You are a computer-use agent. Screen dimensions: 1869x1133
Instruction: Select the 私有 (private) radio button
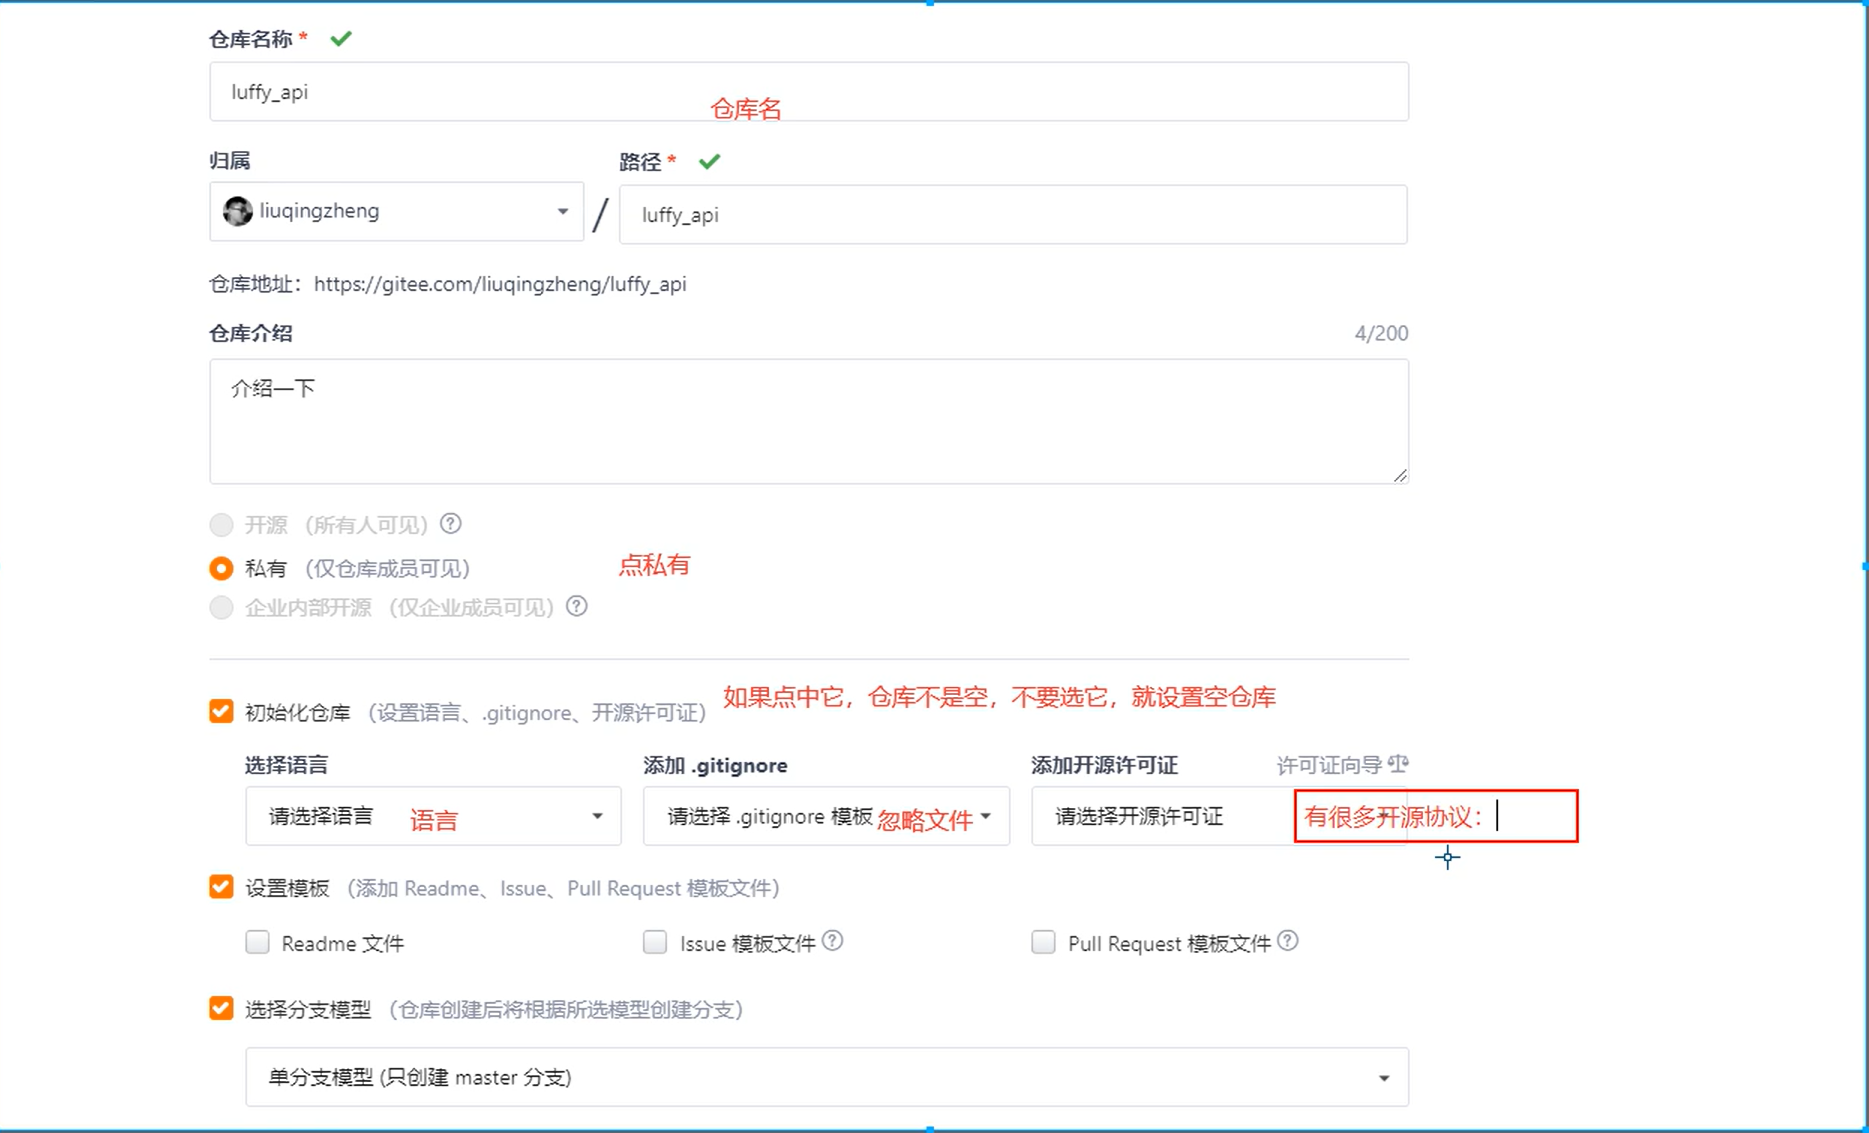(221, 568)
